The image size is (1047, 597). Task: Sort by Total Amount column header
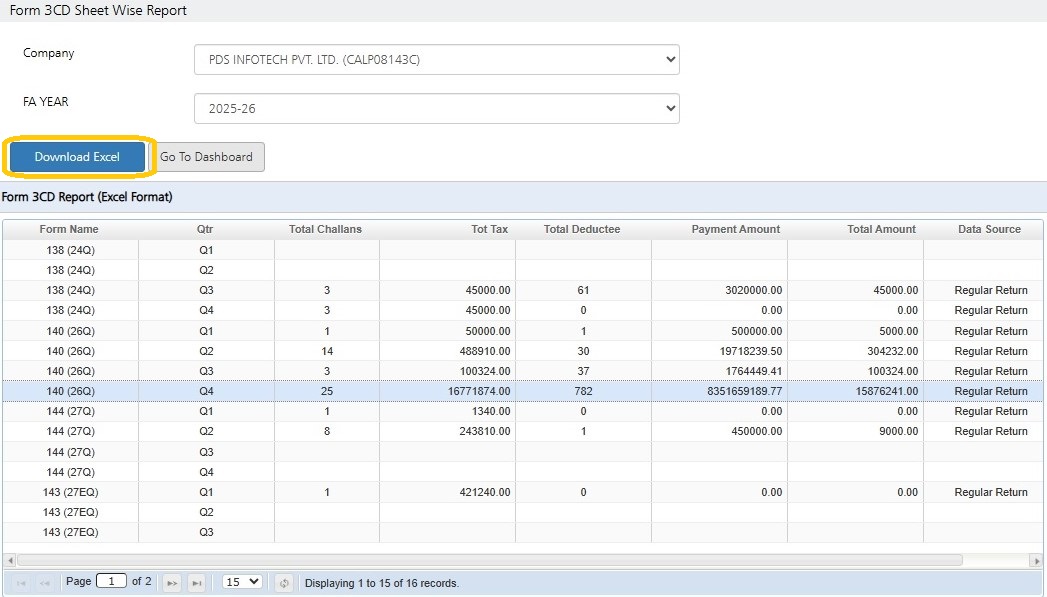pyautogui.click(x=881, y=229)
